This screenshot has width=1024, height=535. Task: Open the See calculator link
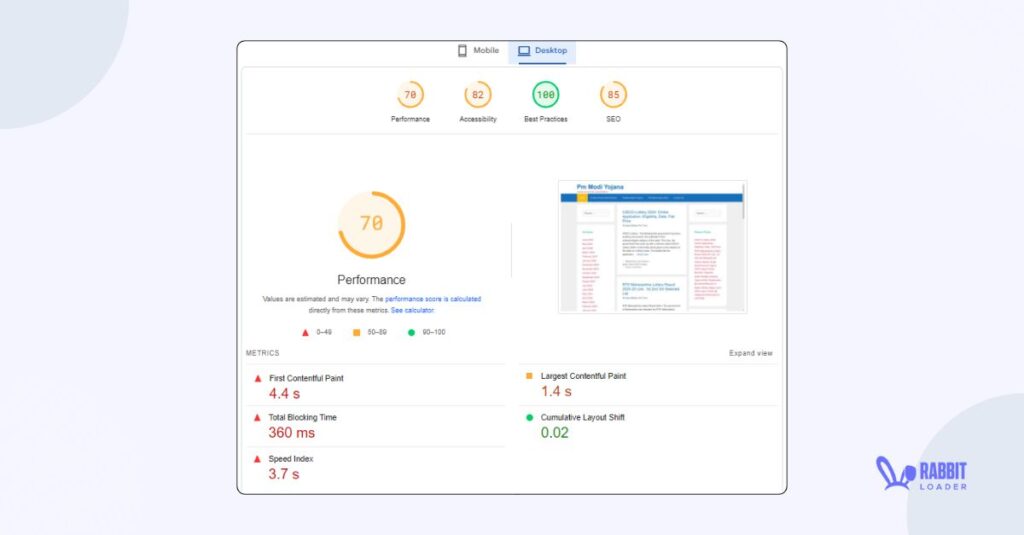click(412, 310)
